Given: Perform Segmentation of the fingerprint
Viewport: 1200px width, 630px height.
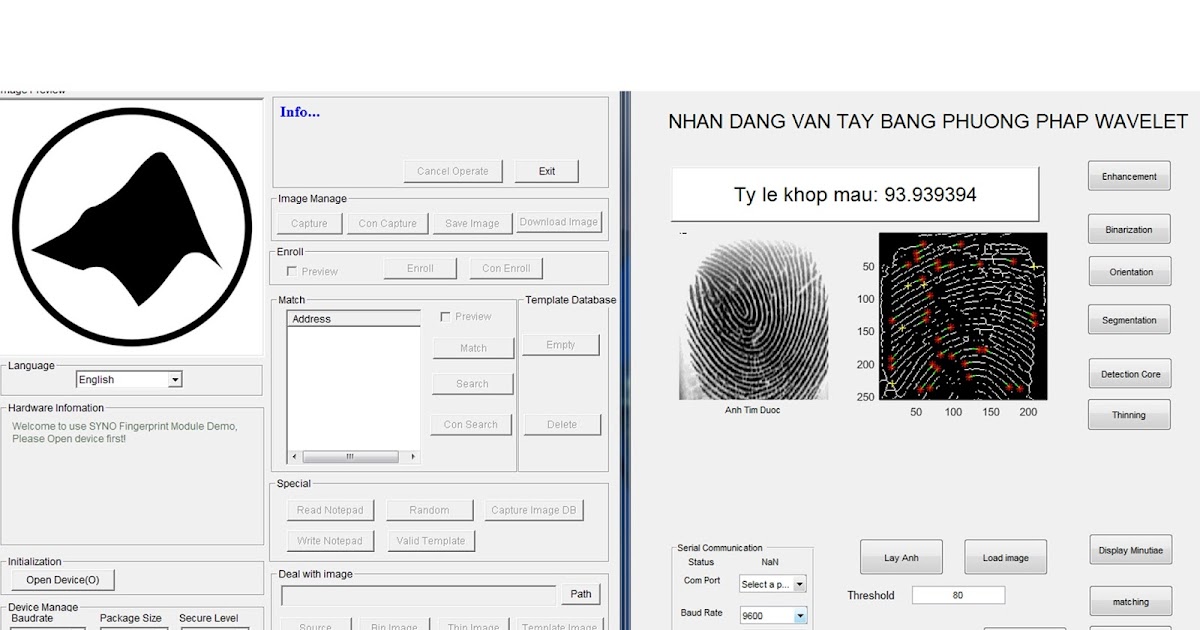Looking at the screenshot, I should click(x=1128, y=319).
